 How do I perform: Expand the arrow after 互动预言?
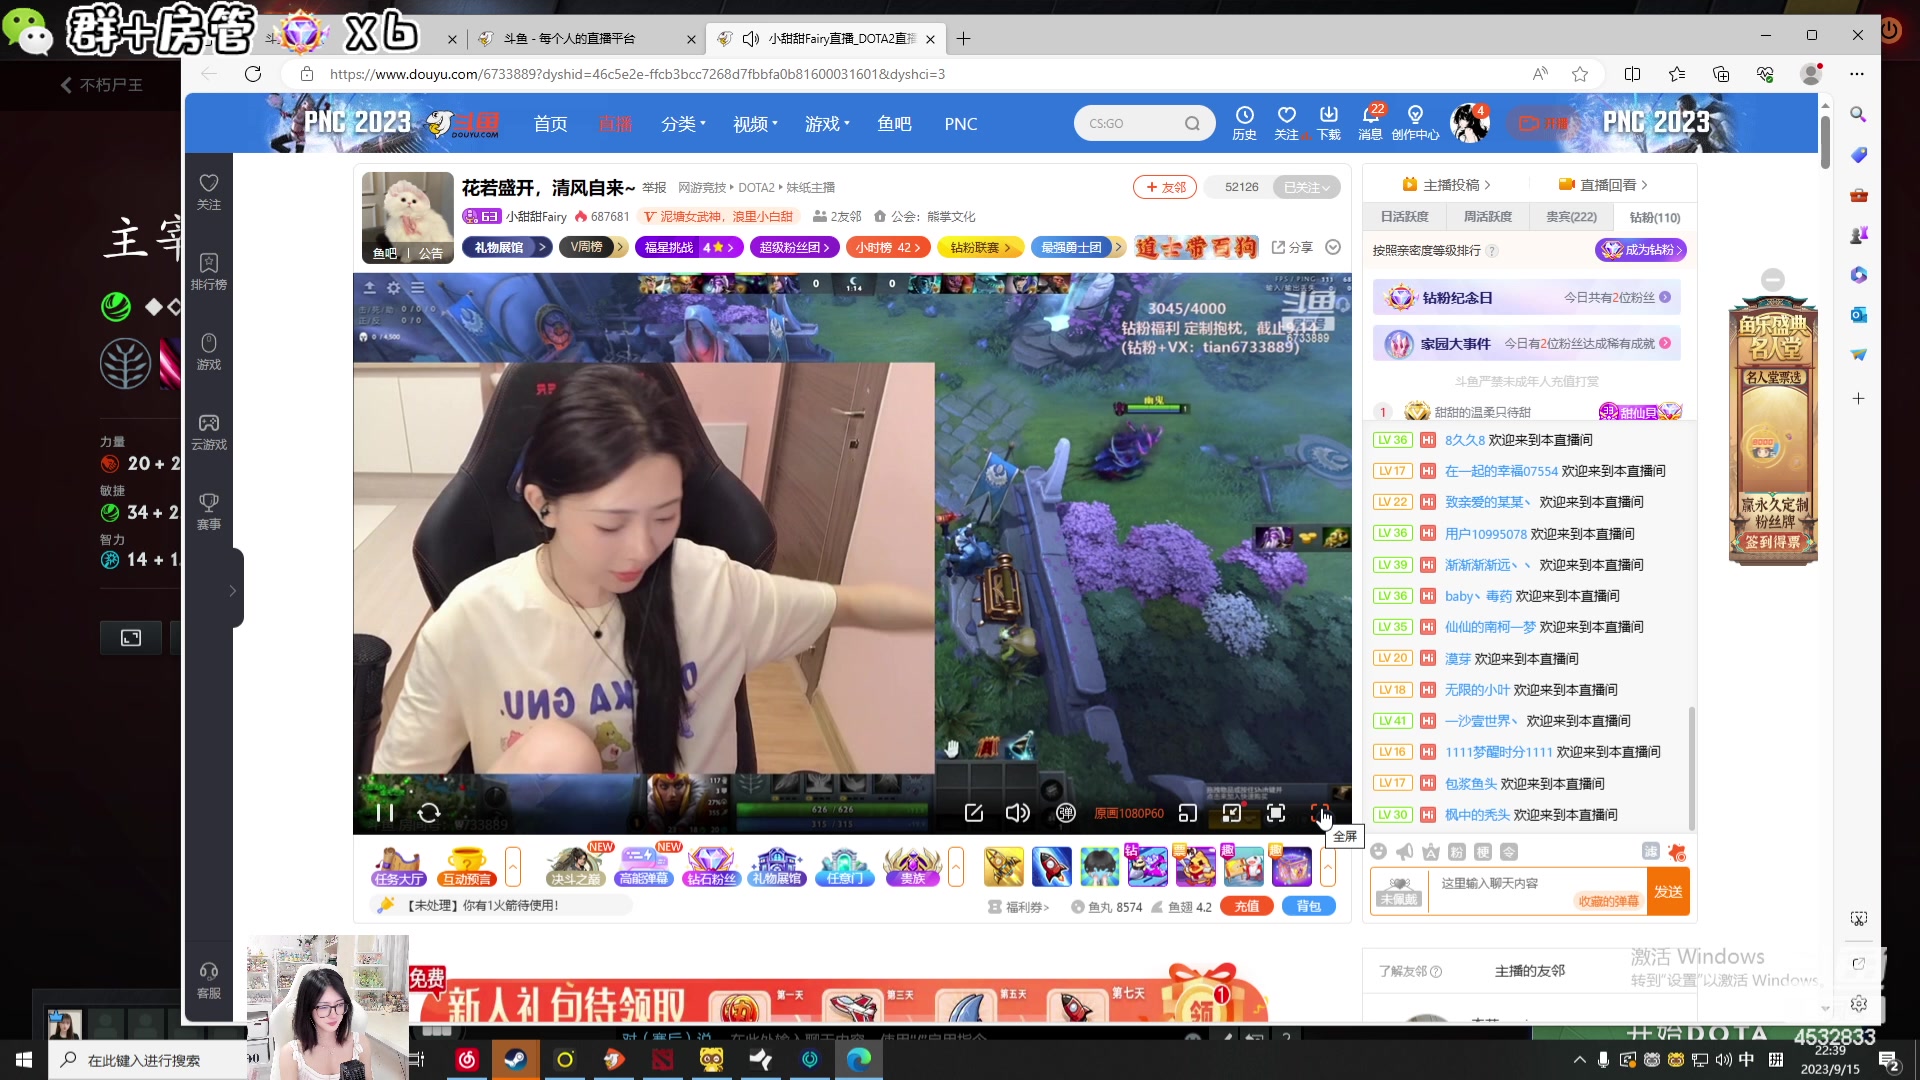[513, 866]
